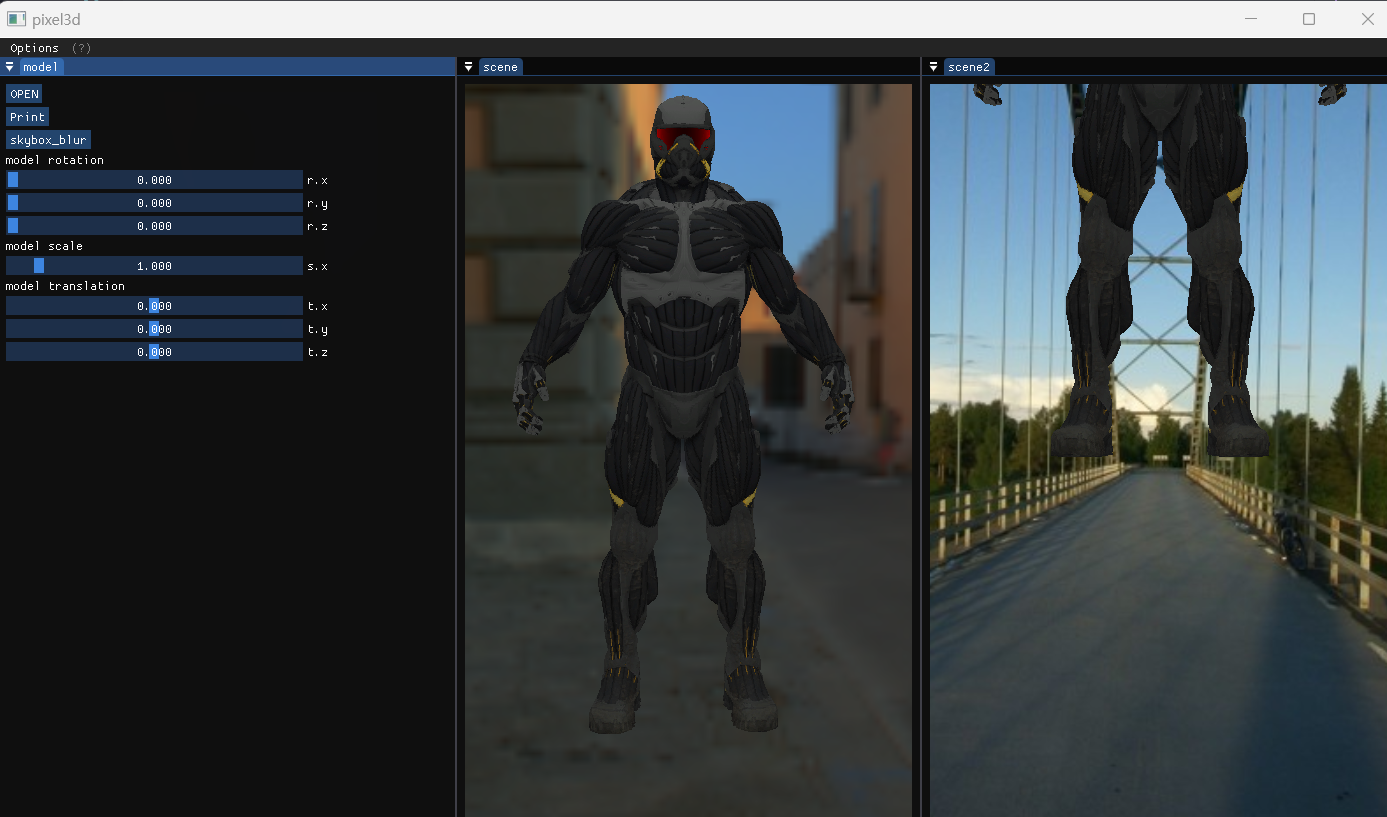1387x817 pixels.
Task: Select the scene2 tab
Action: (968, 67)
